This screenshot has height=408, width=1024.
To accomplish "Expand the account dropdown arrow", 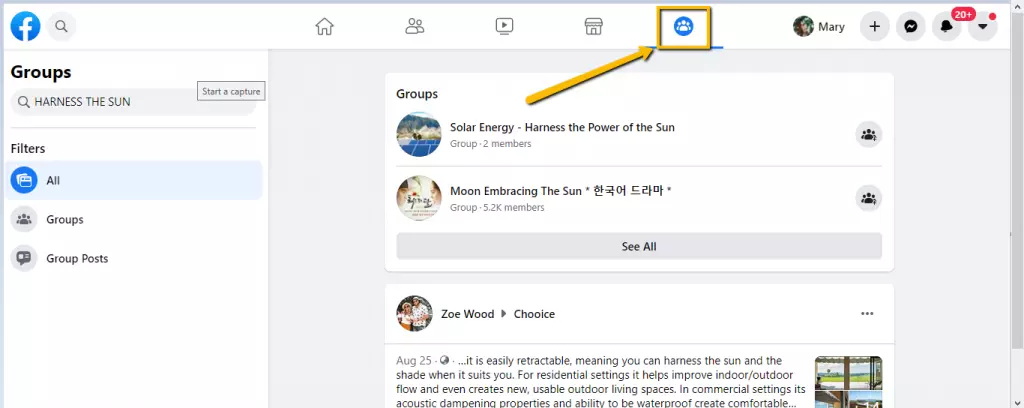I will (982, 27).
